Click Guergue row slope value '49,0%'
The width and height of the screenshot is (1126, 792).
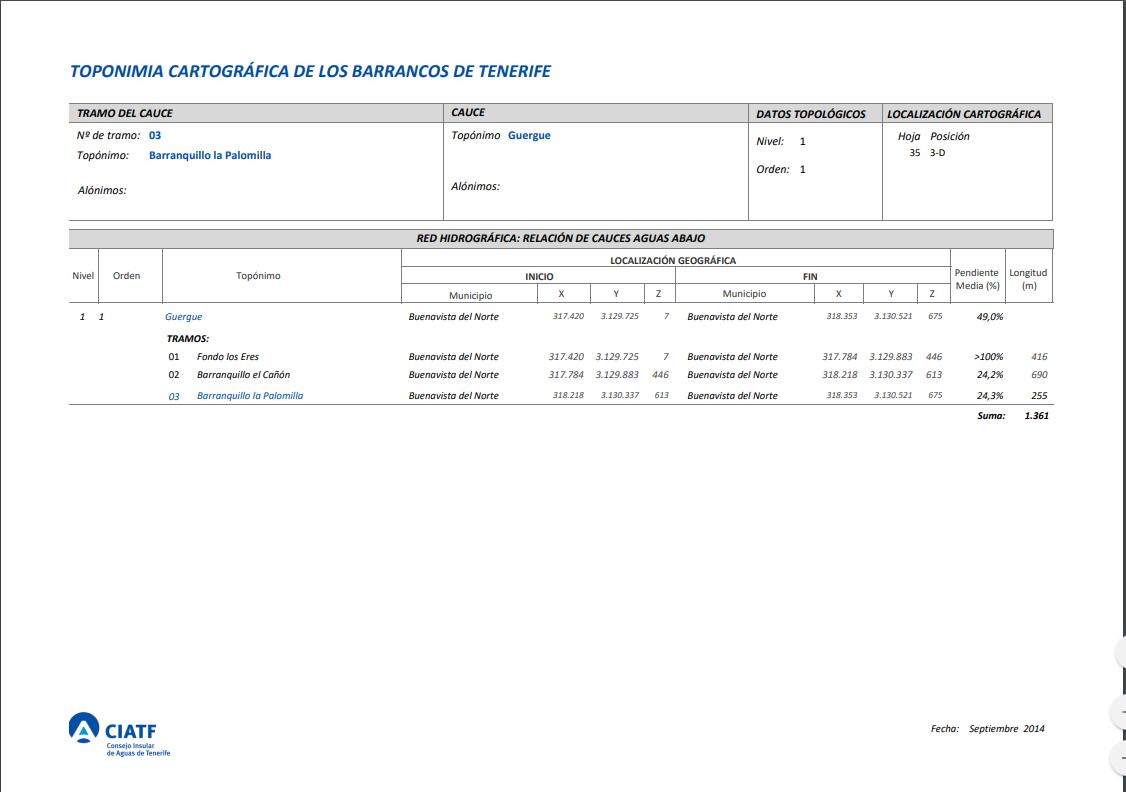(990, 317)
